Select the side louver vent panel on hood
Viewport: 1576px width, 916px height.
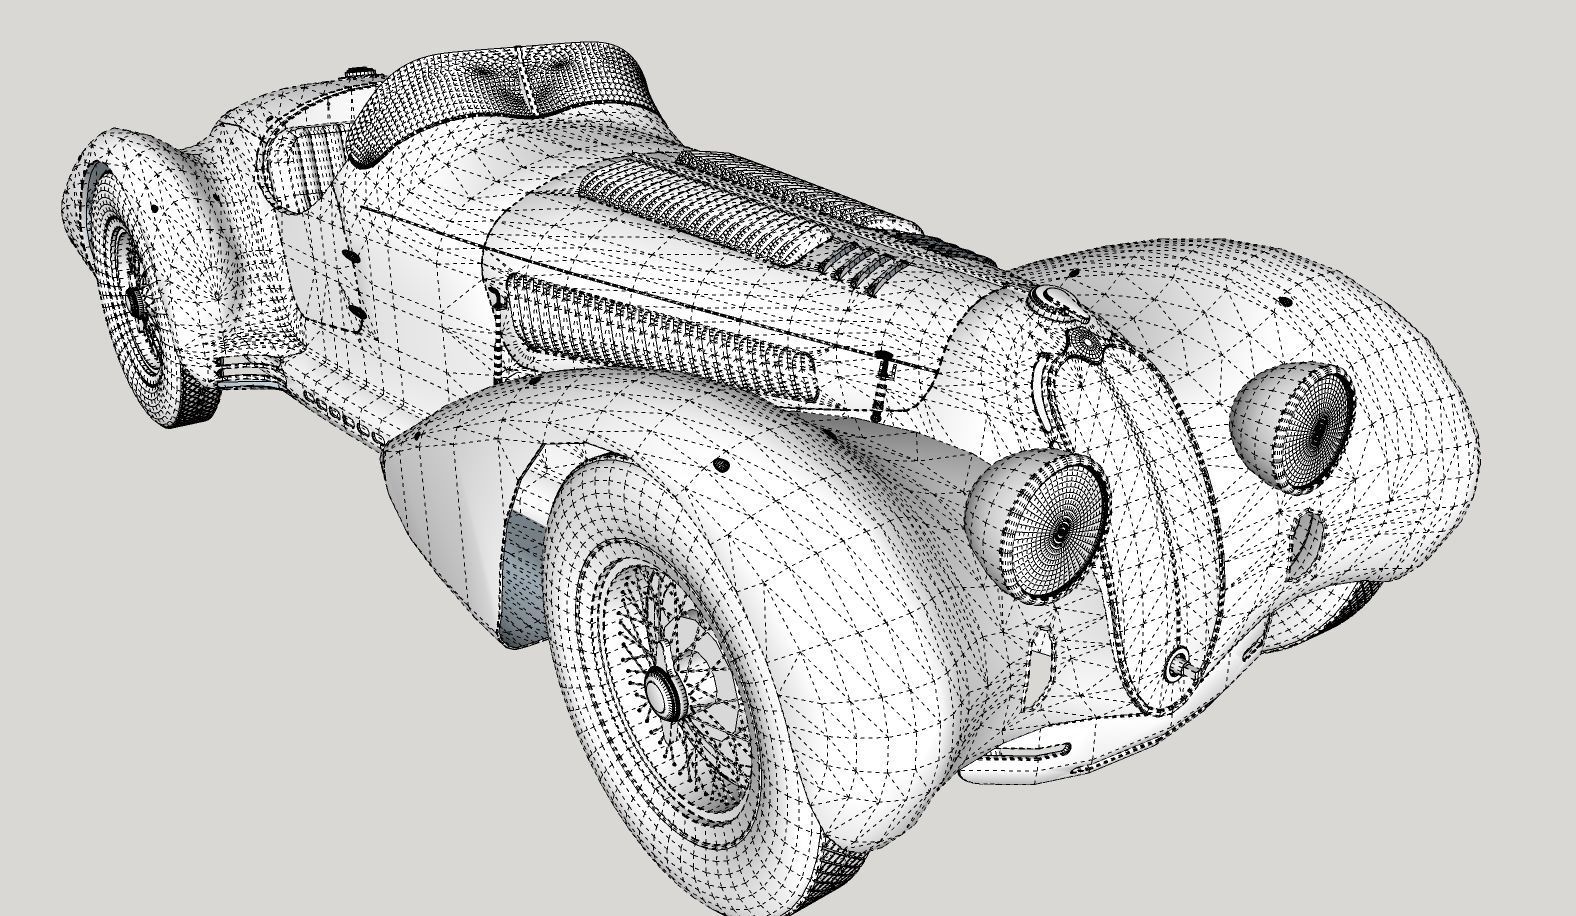point(661,338)
